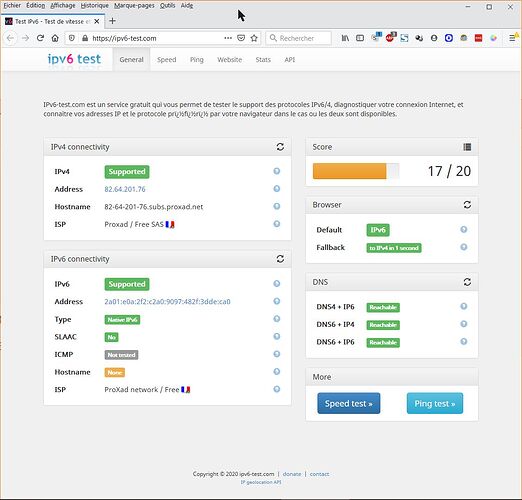Click the info icon beside DNS6 + IP6

pyautogui.click(x=464, y=342)
